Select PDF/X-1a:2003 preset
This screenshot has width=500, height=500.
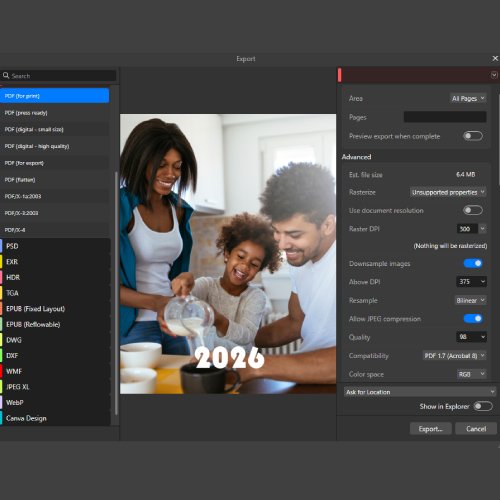(x=55, y=196)
